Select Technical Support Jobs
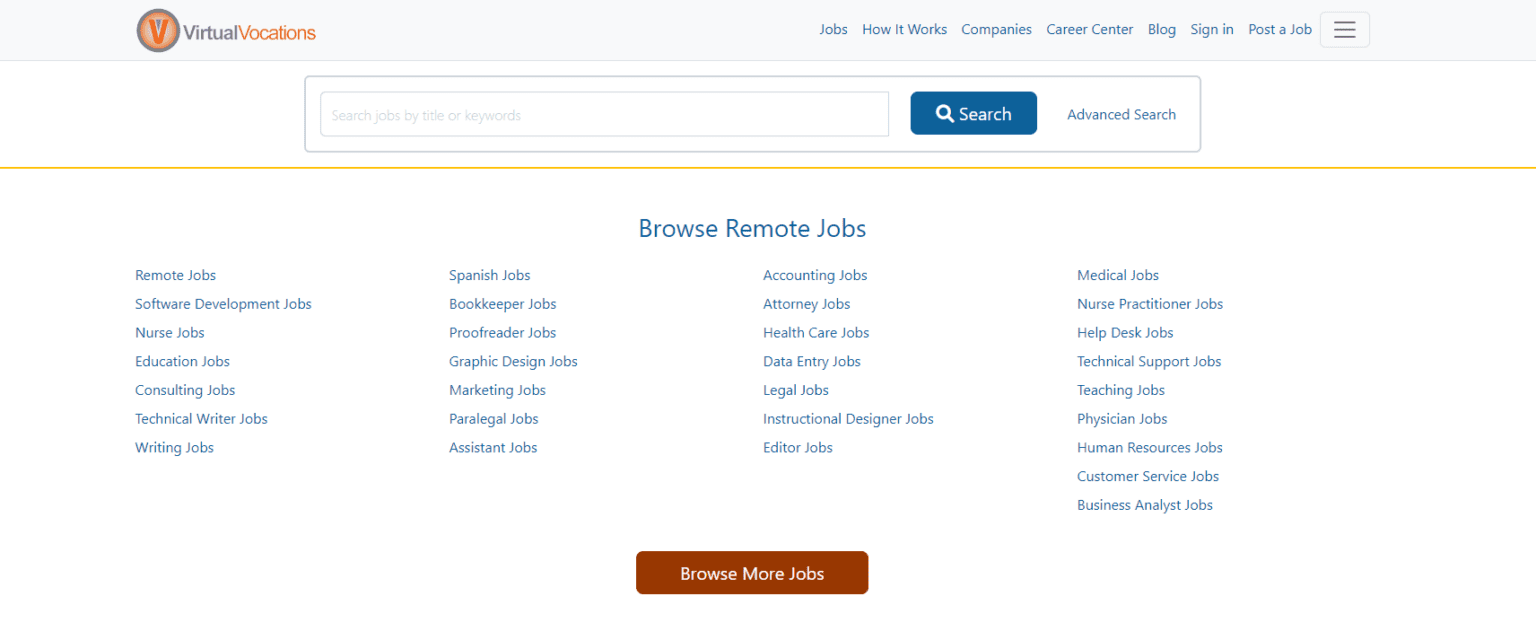Viewport: 1536px width, 631px height. [x=1149, y=361]
